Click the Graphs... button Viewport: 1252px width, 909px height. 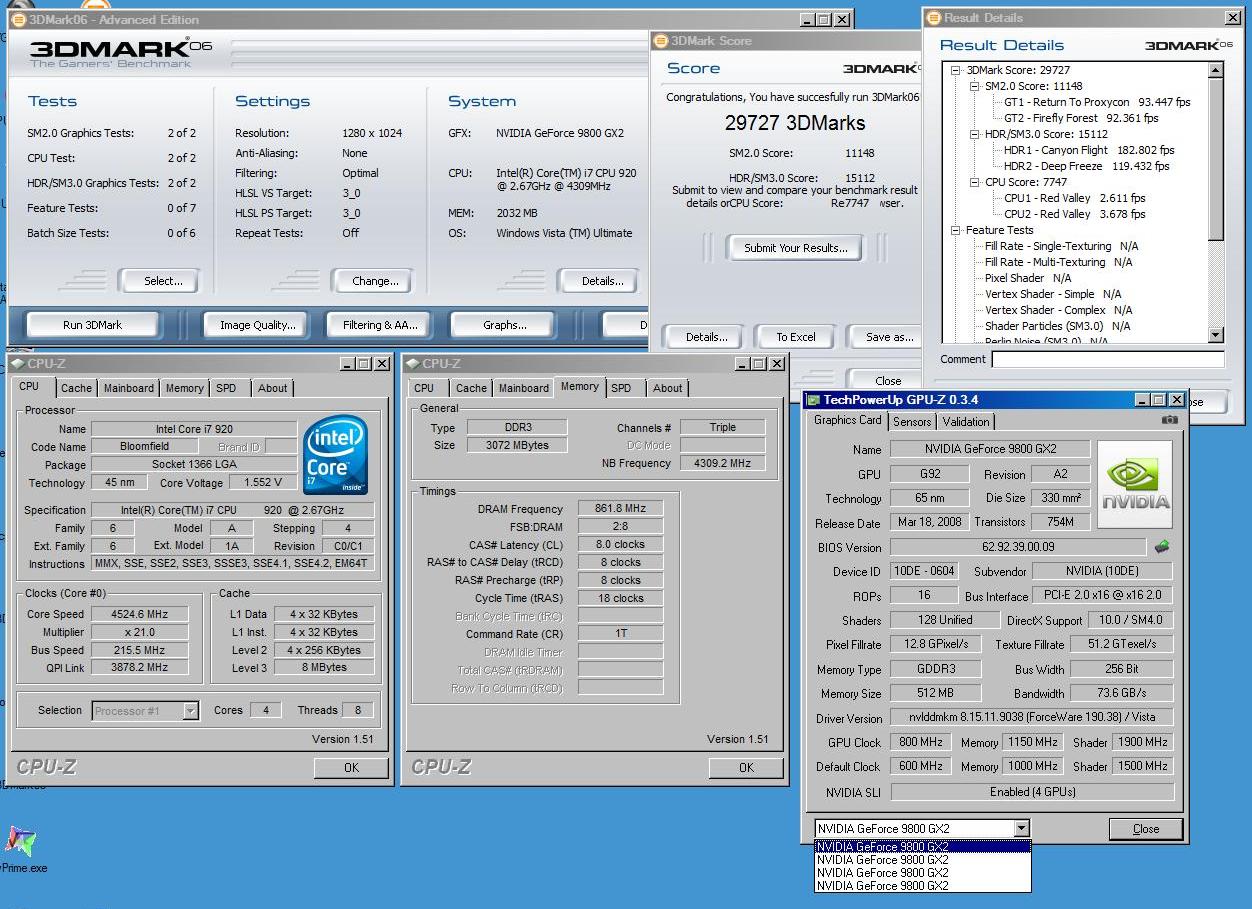505,325
